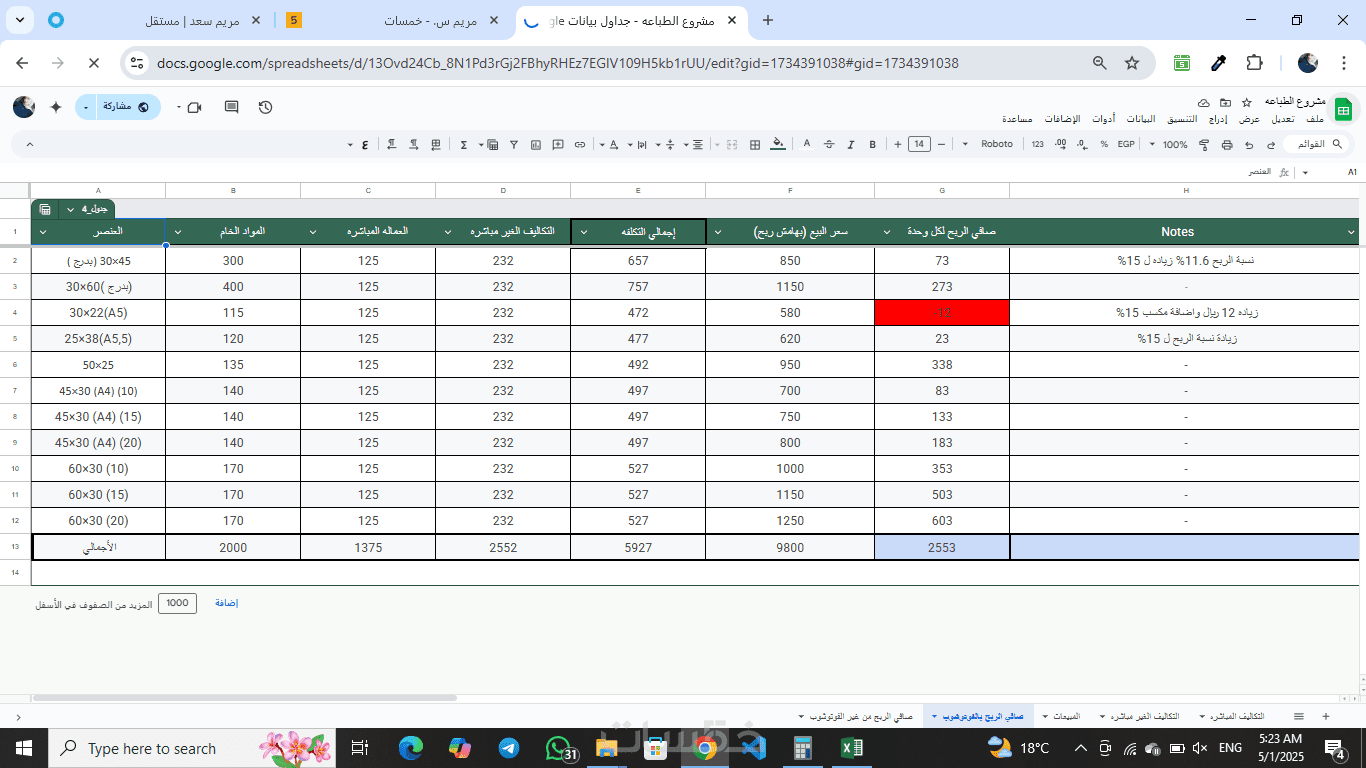Open the جدول_4 table options dropdown

(x=70, y=209)
